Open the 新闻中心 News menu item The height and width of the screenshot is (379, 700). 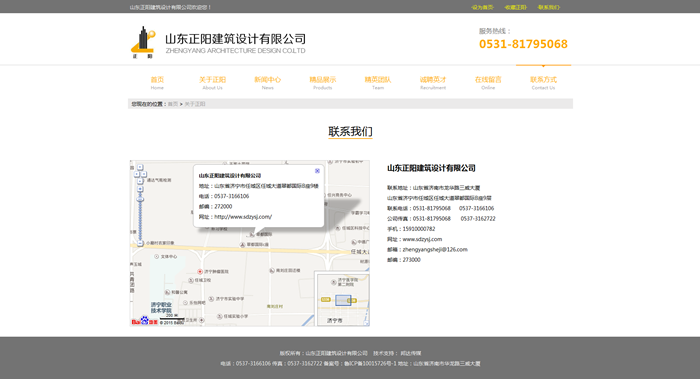(267, 82)
